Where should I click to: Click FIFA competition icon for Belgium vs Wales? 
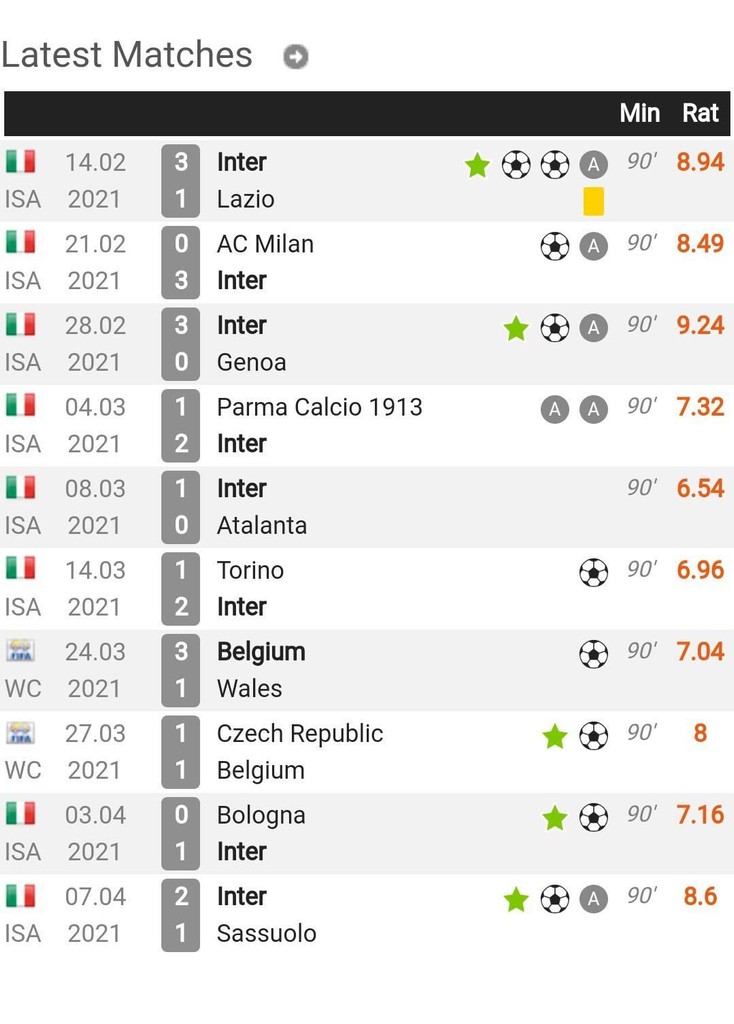(20, 651)
